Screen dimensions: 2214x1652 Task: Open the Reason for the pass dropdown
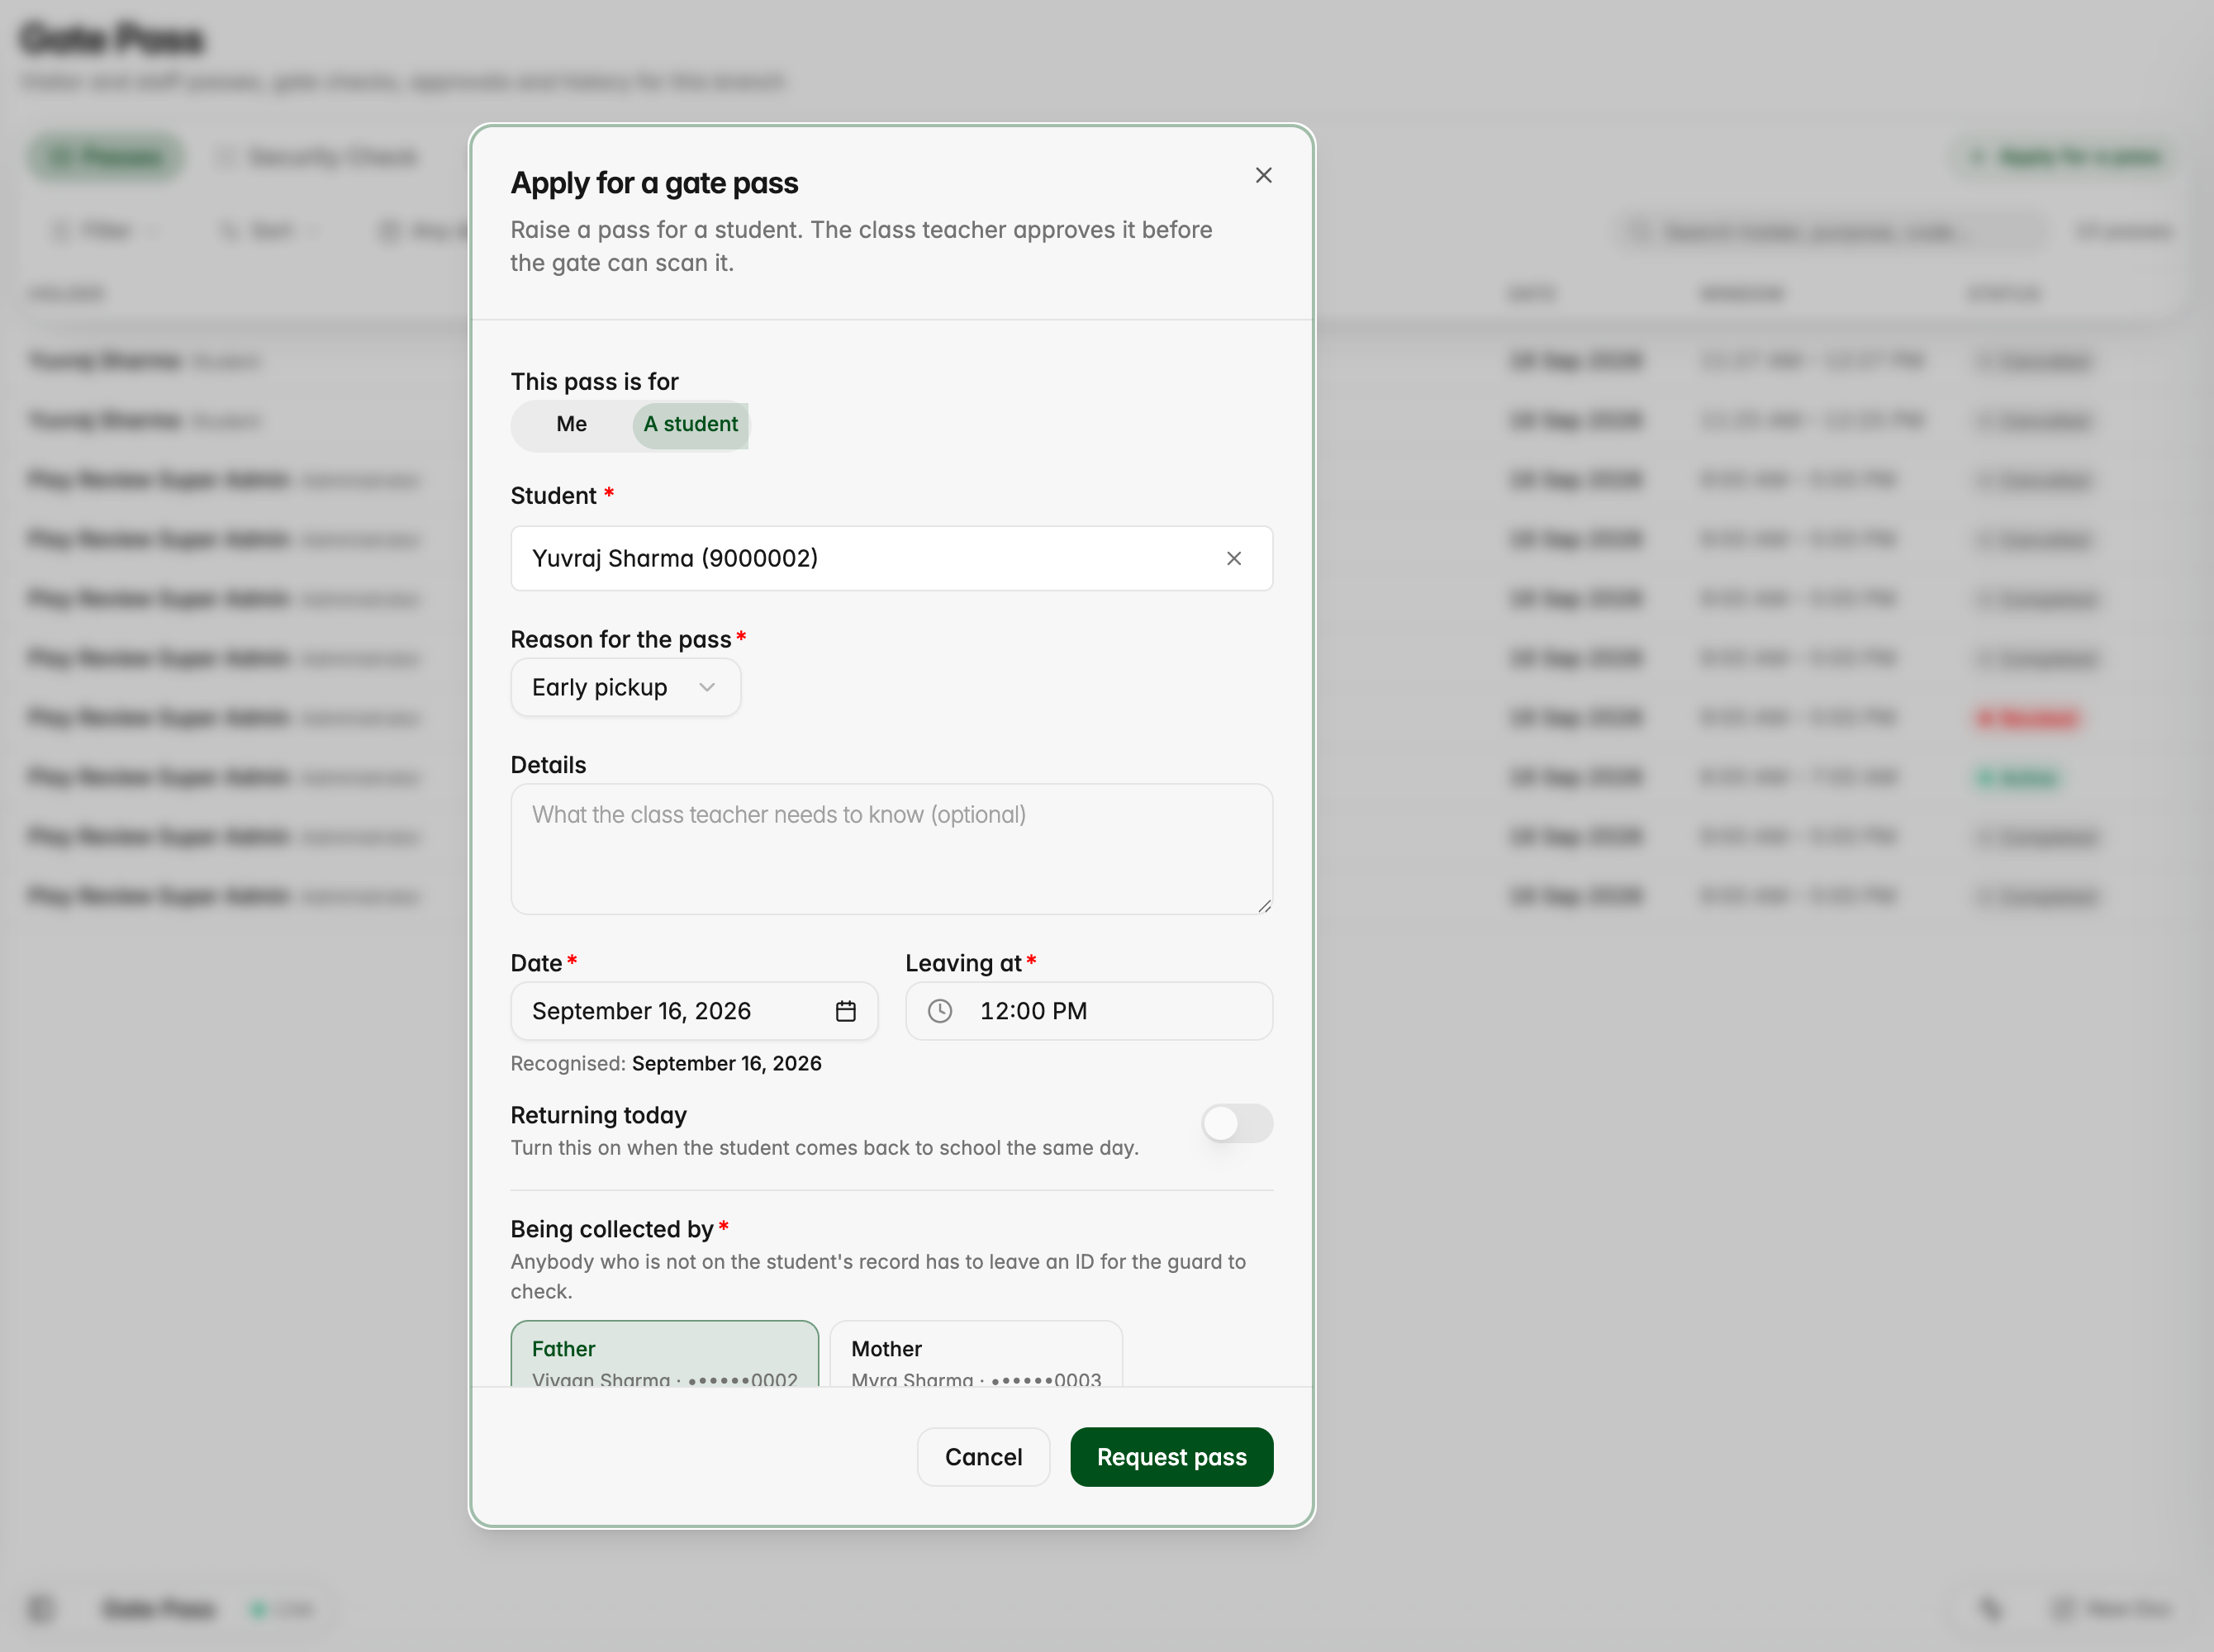click(x=625, y=687)
